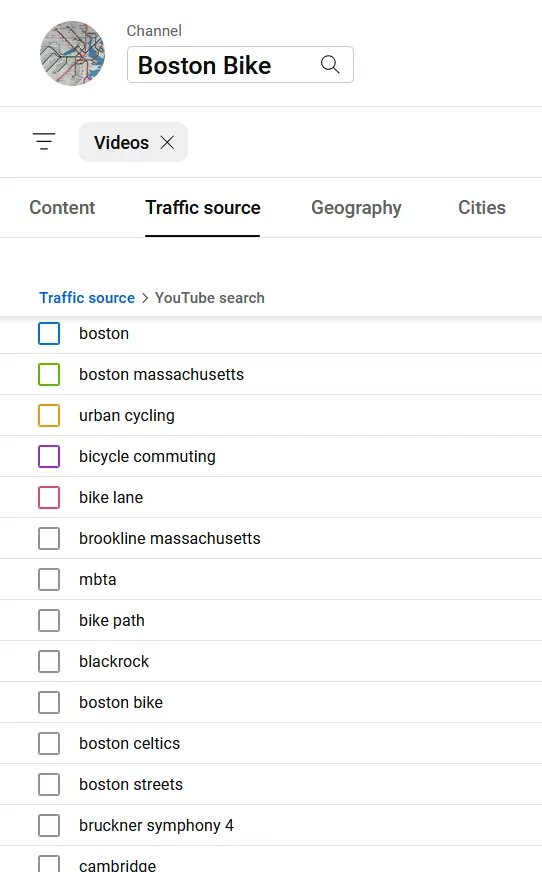The image size is (542, 872).
Task: Click the 'boston bike' search term
Action: [x=121, y=702]
